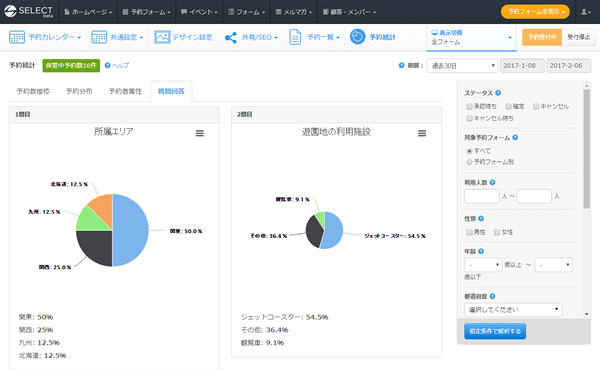Click the user account icon
Screen dimensions: 600x370
click(x=585, y=12)
